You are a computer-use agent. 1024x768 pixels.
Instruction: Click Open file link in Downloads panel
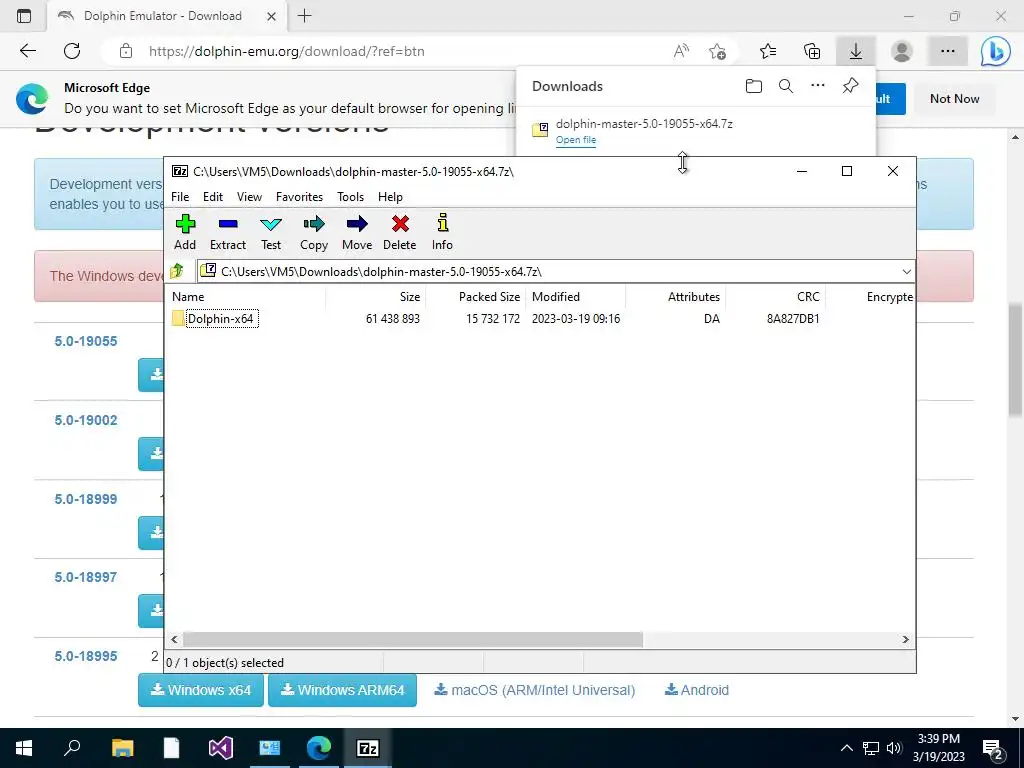pos(575,140)
